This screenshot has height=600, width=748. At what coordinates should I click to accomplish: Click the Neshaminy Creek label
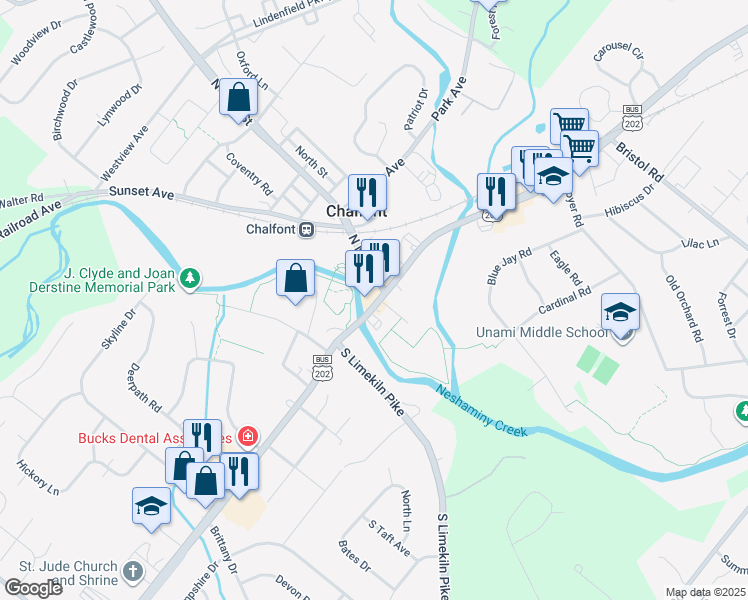(x=482, y=412)
